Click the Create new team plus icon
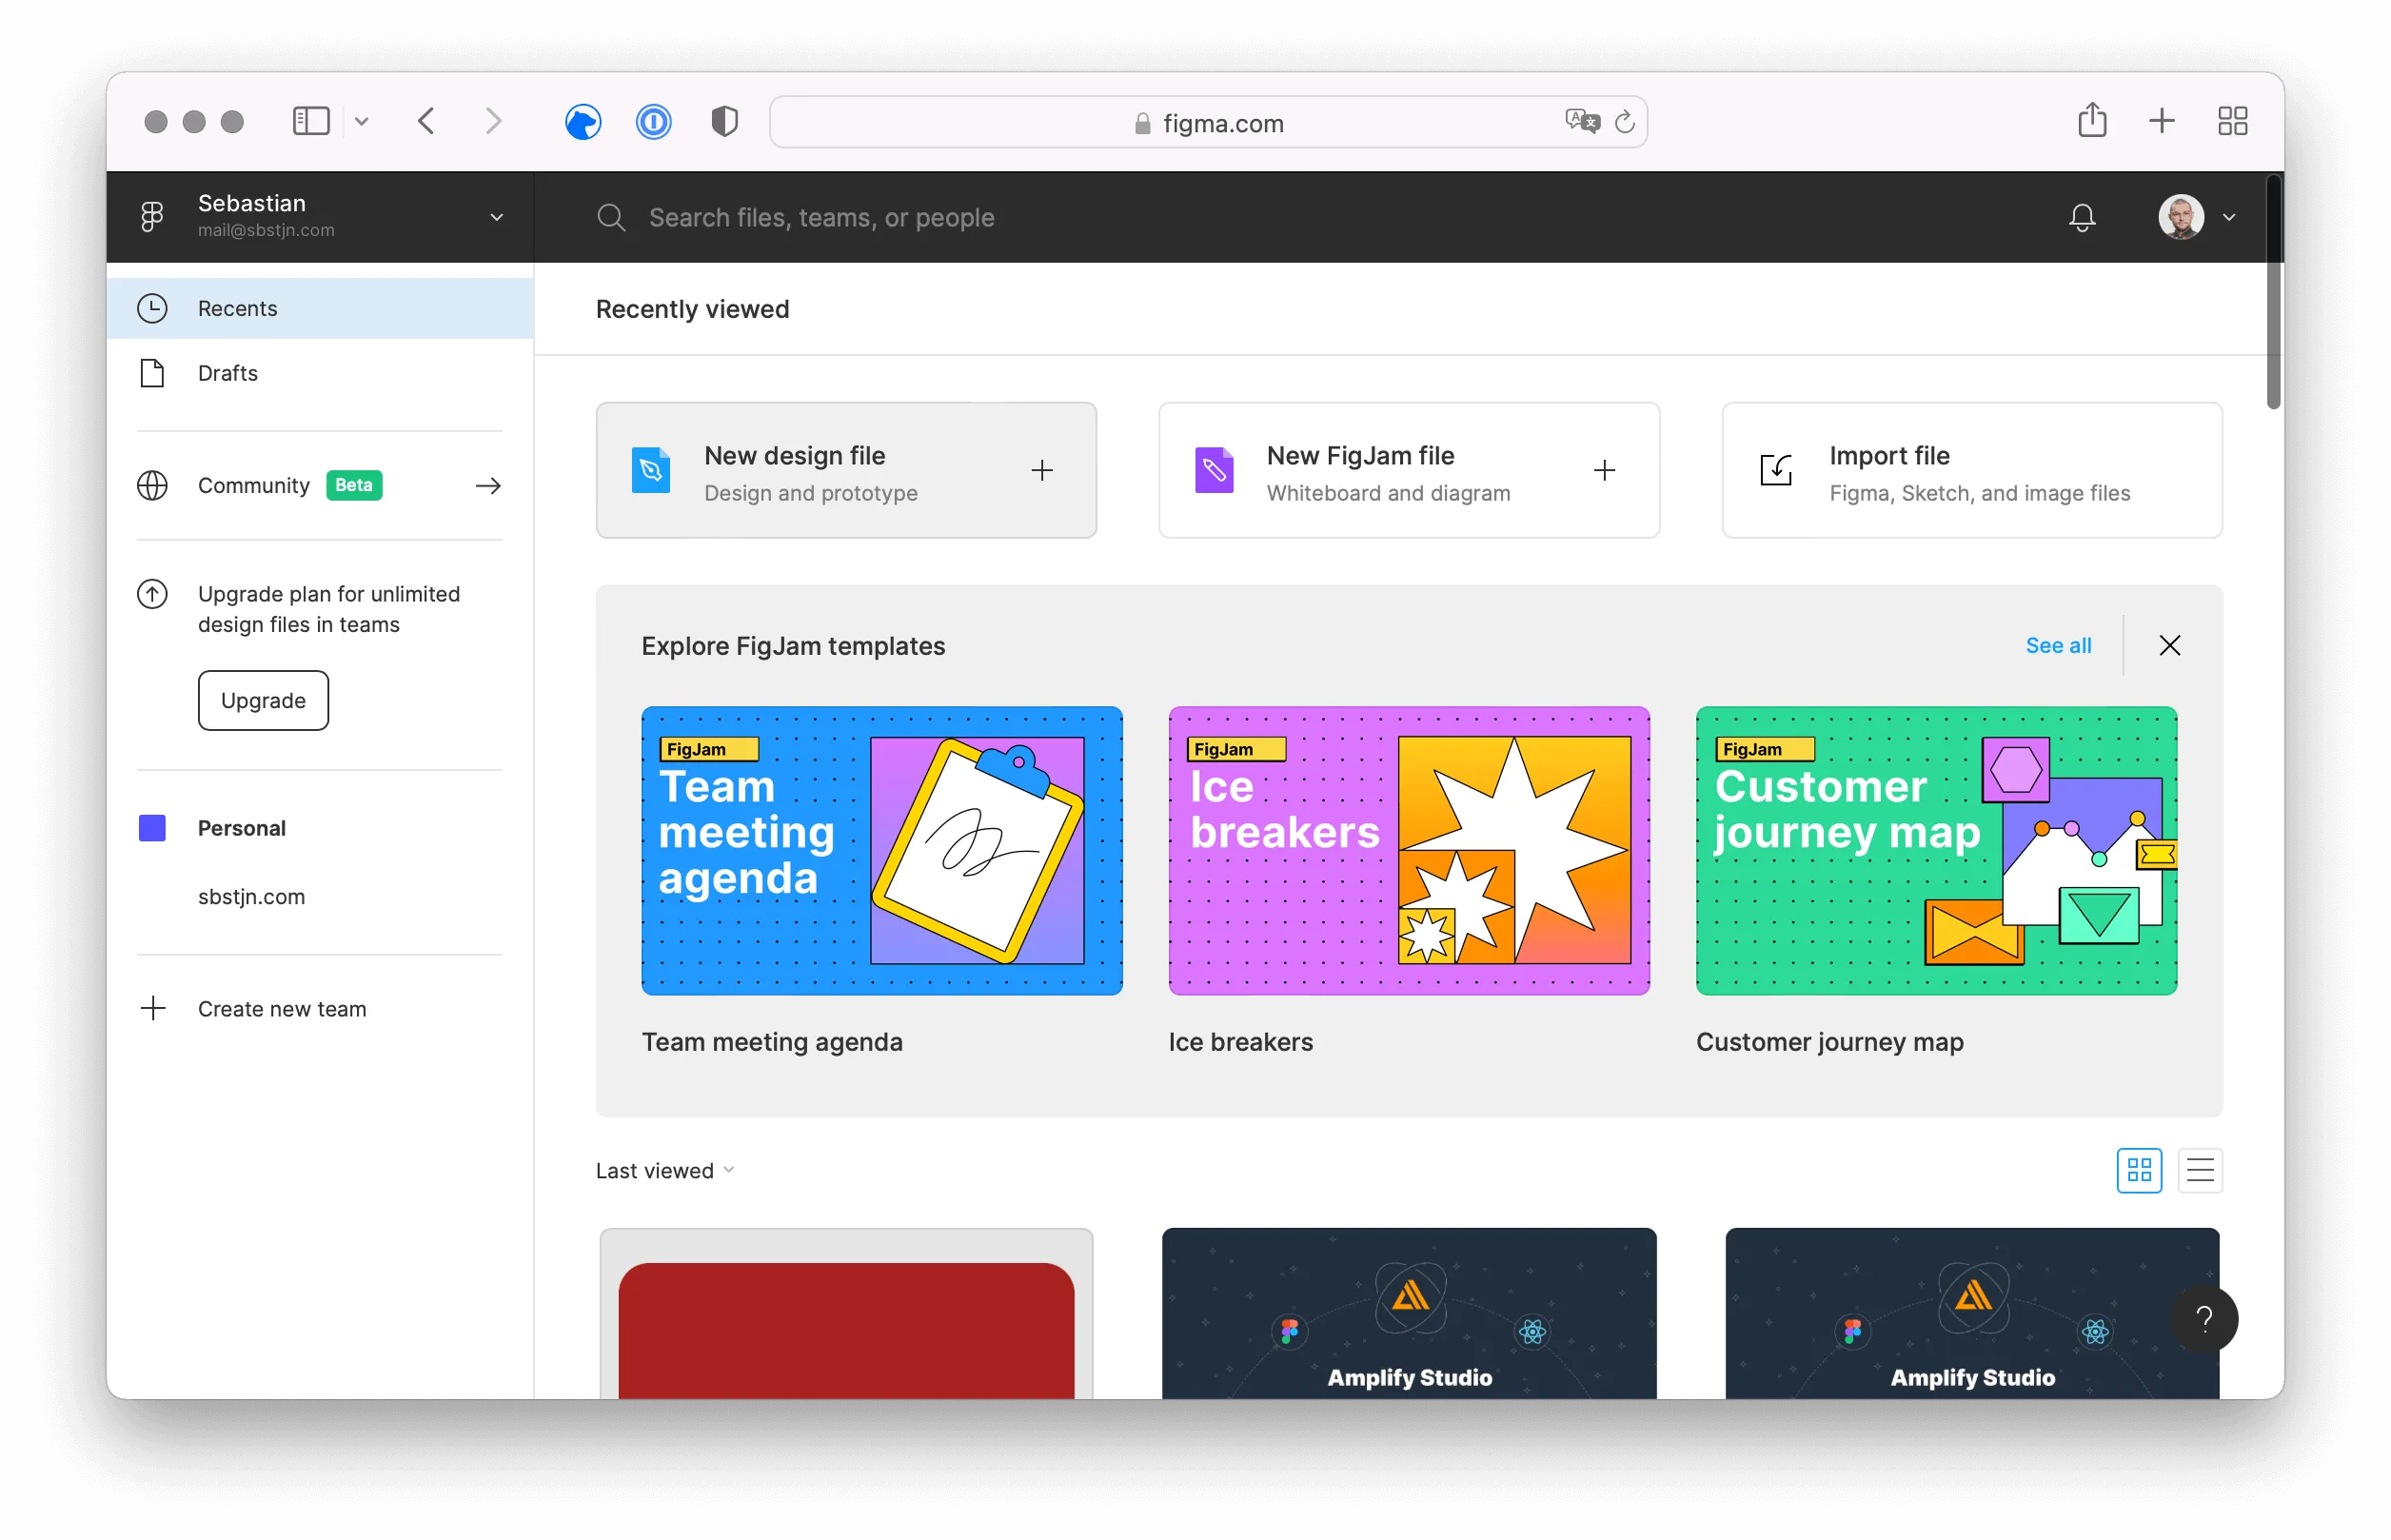This screenshot has height=1540, width=2391. [x=153, y=1008]
